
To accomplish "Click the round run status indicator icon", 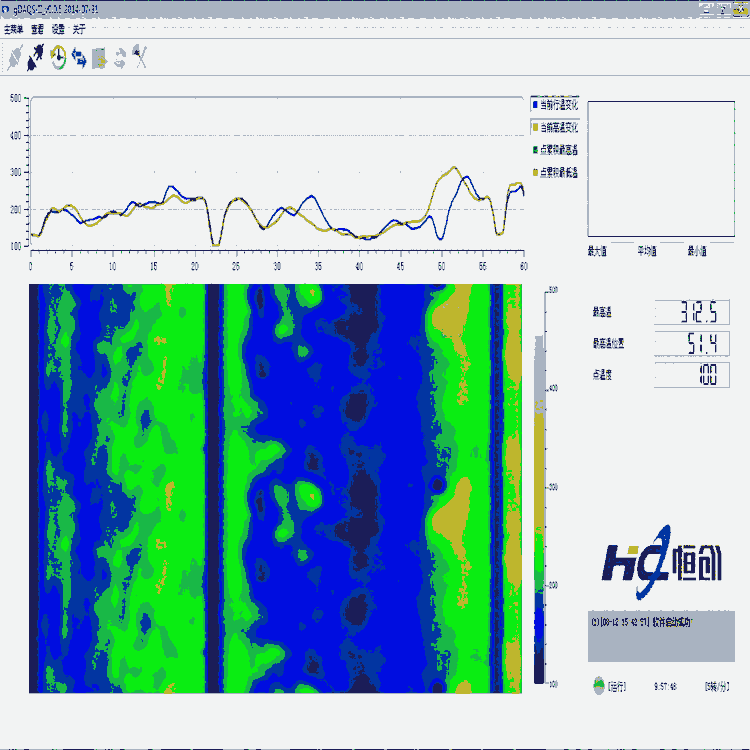I will [x=599, y=686].
